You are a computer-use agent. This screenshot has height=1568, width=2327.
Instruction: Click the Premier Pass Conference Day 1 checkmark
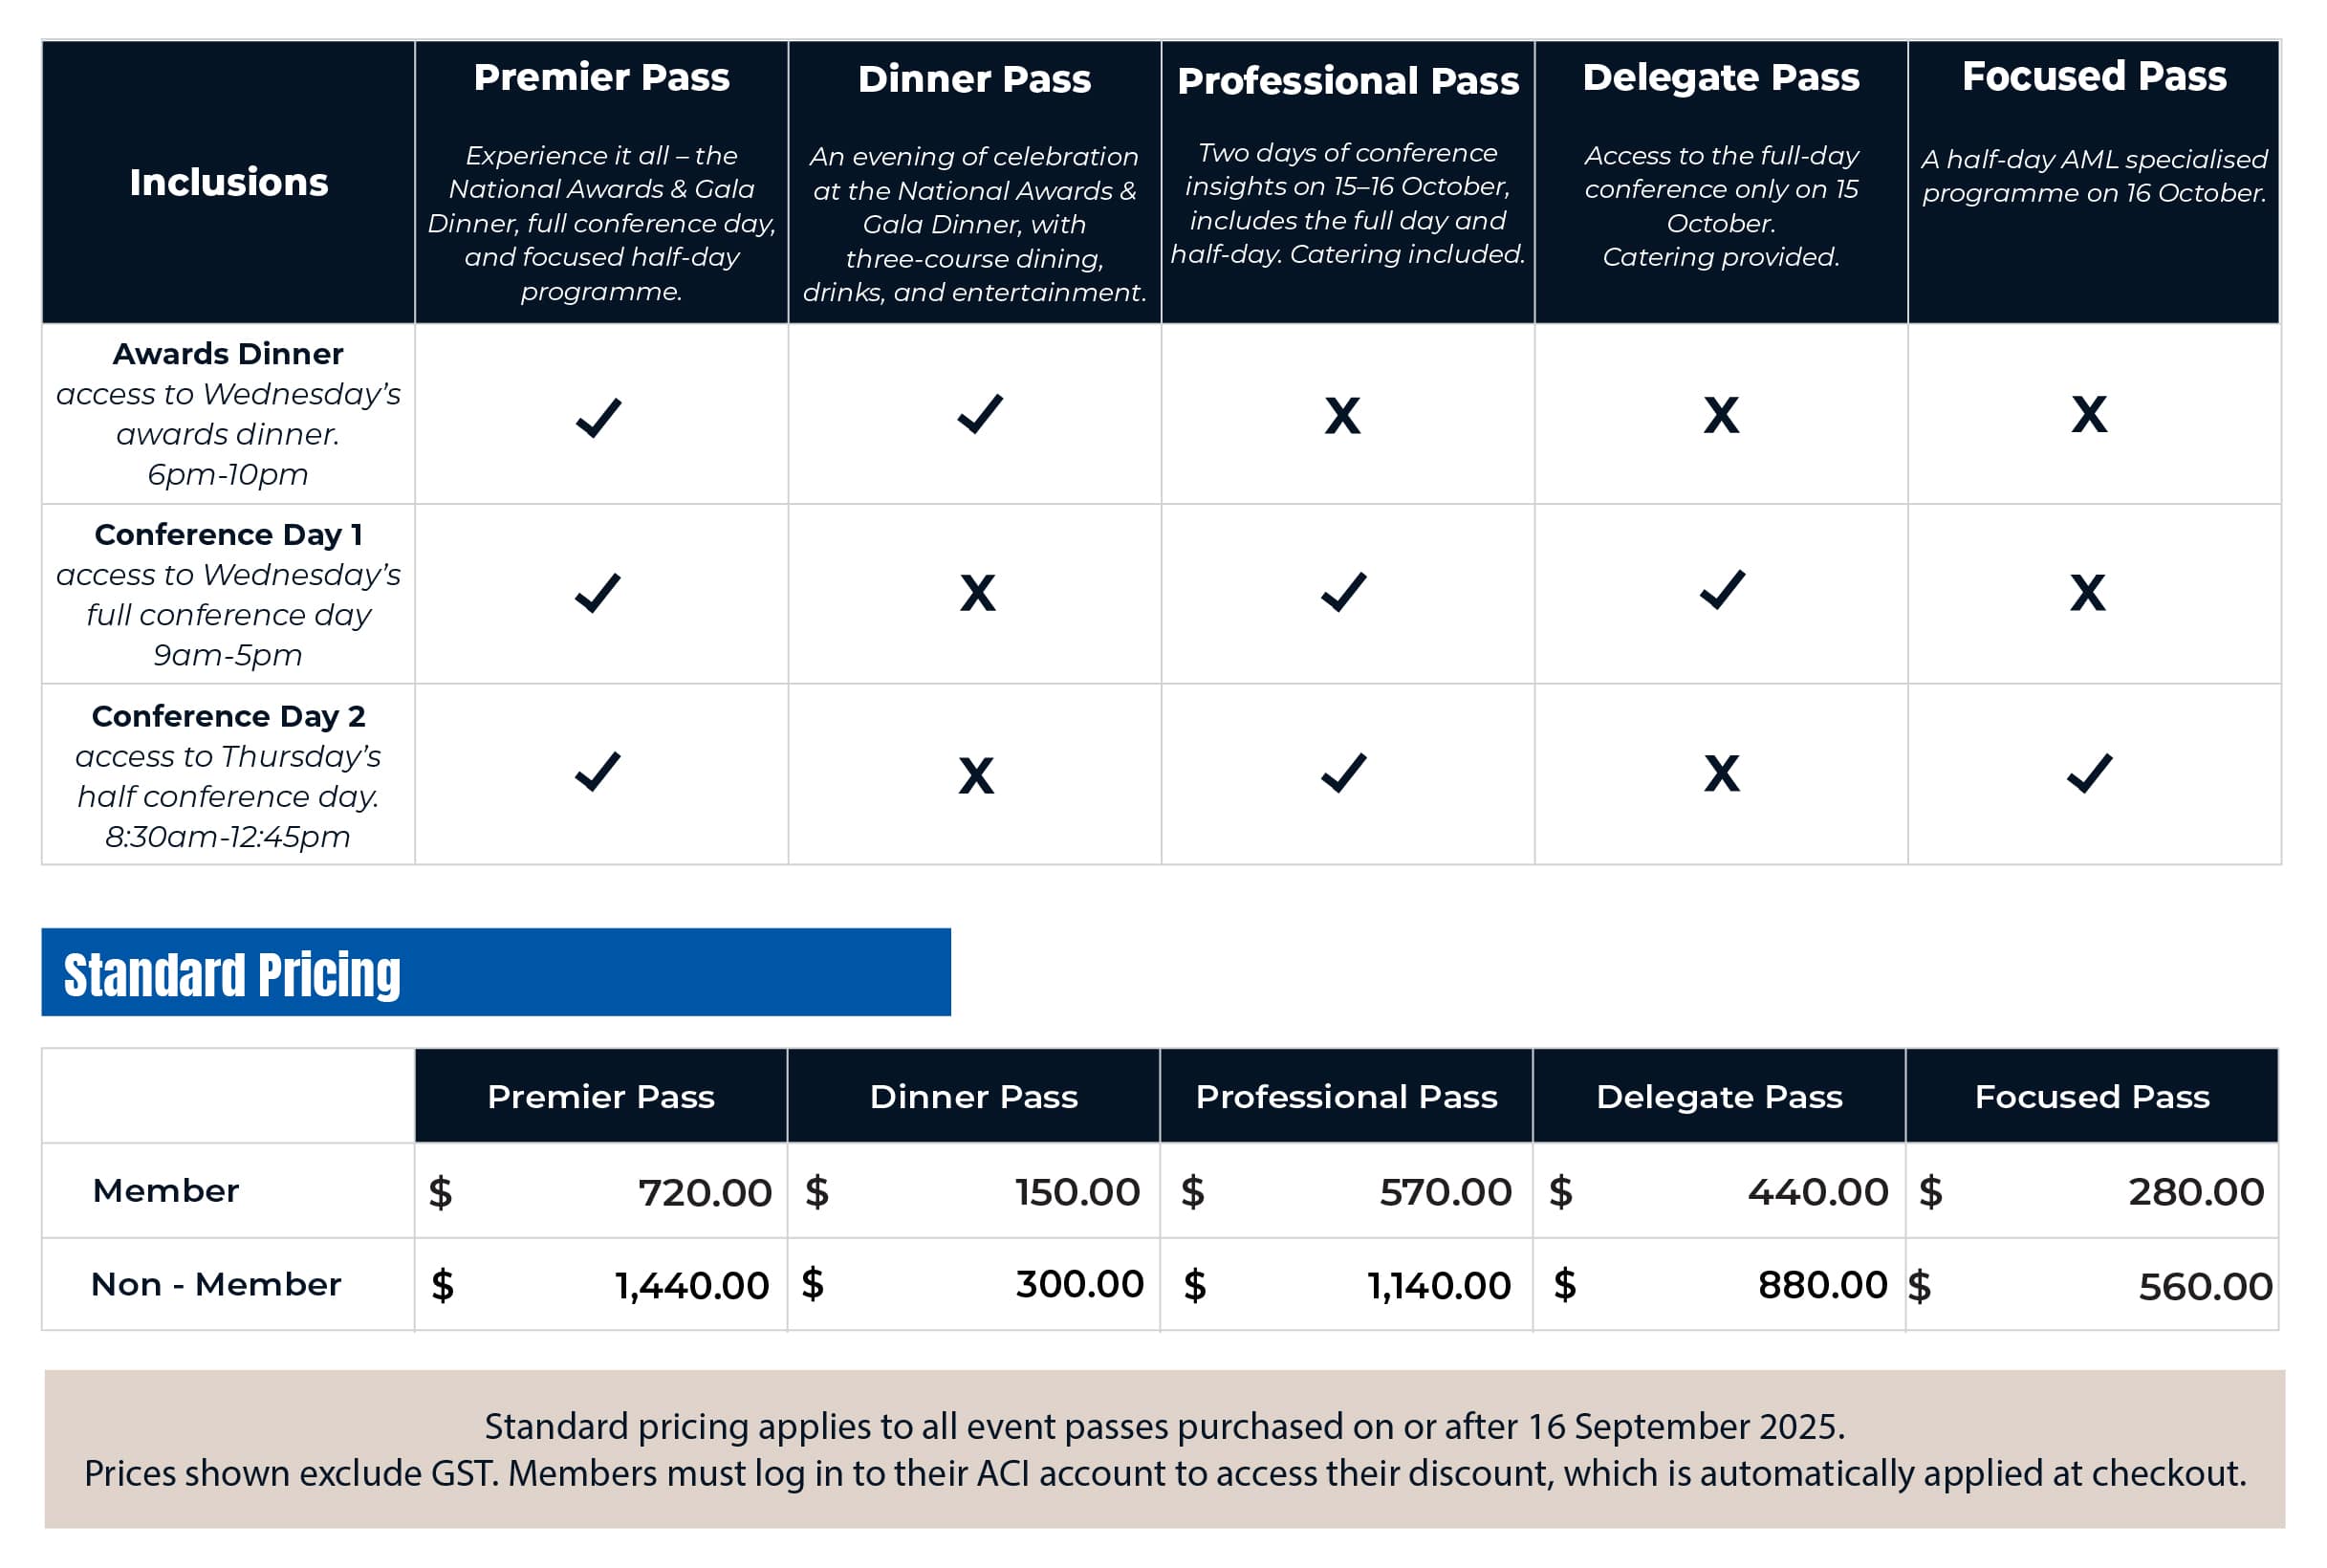[x=598, y=593]
